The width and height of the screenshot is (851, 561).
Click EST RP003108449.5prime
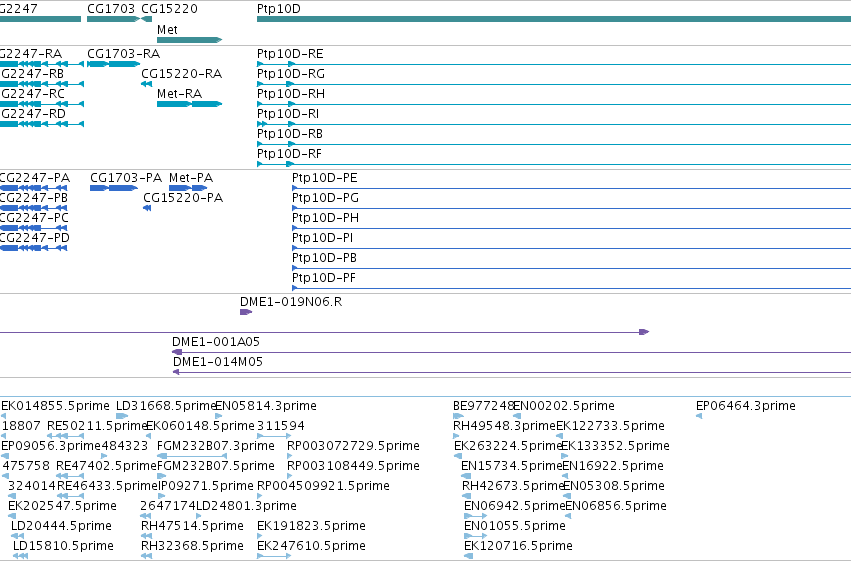(353, 466)
